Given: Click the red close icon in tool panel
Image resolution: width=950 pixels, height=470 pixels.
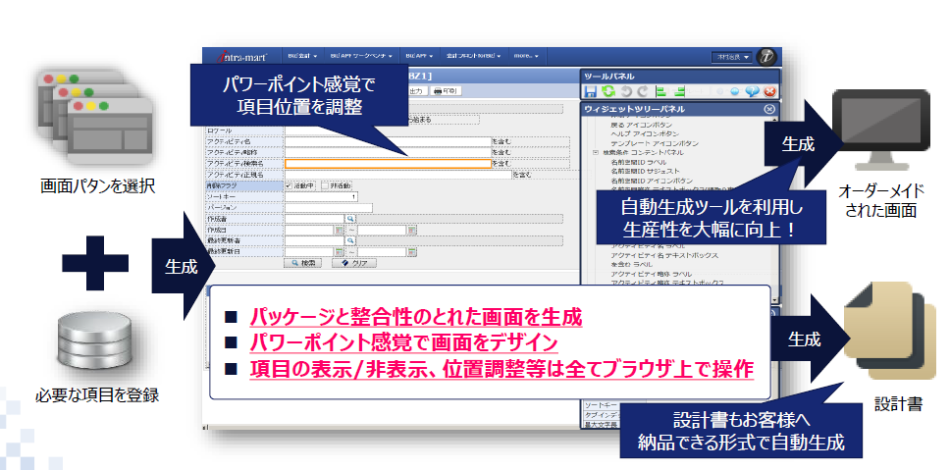Looking at the screenshot, I should [770, 91].
